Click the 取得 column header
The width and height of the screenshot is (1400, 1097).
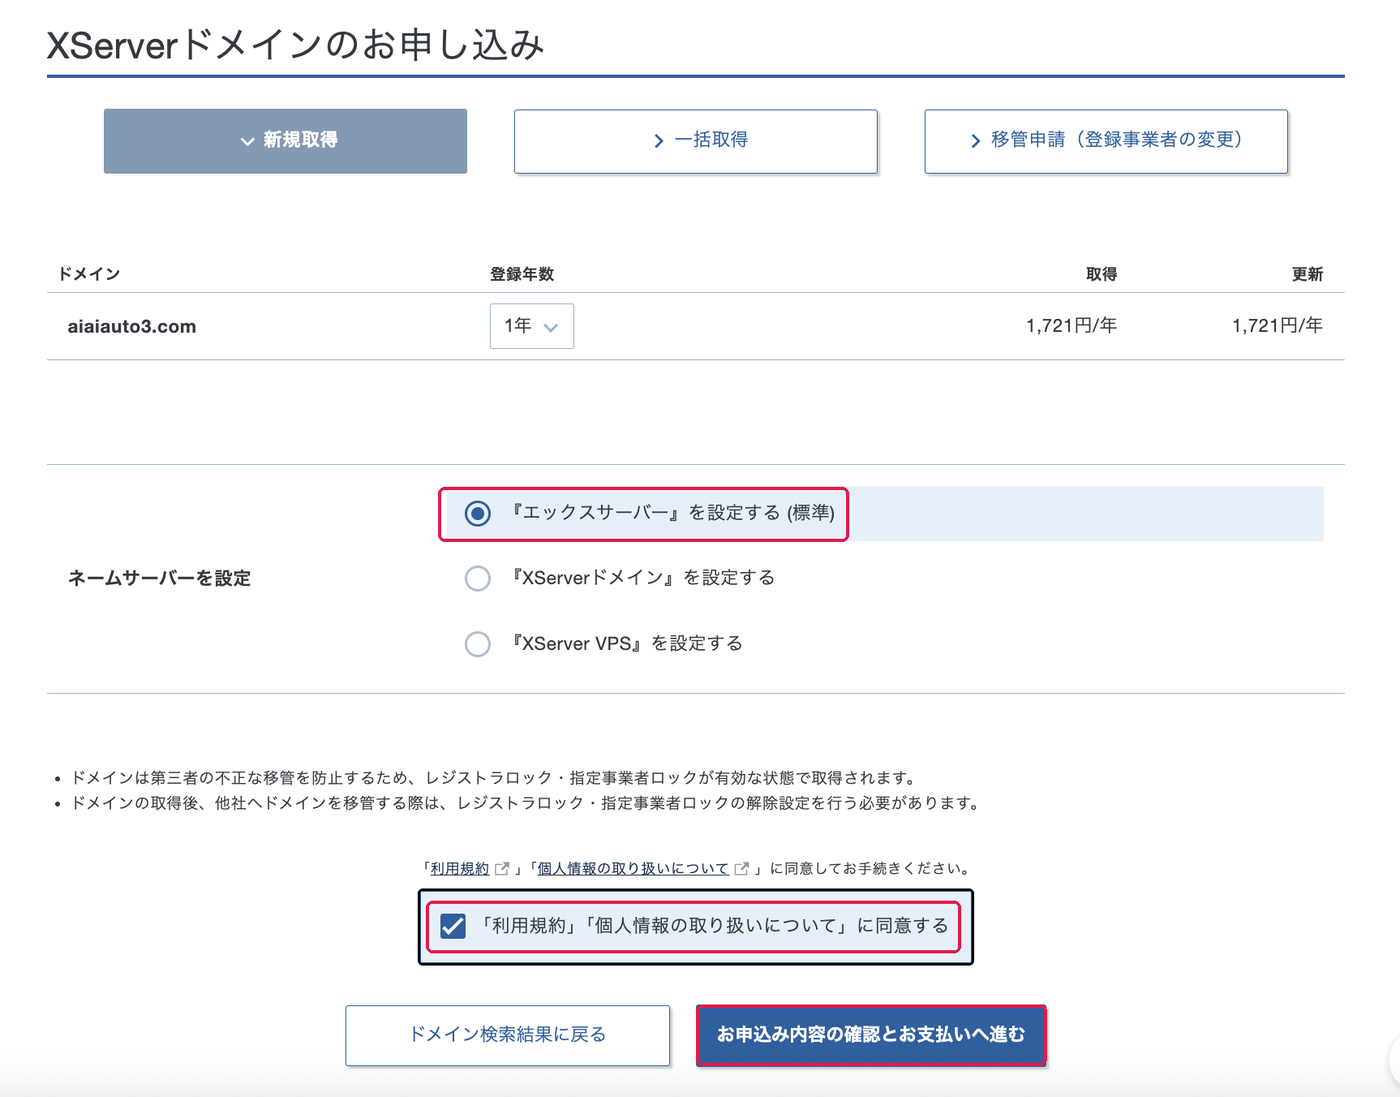point(1101,274)
